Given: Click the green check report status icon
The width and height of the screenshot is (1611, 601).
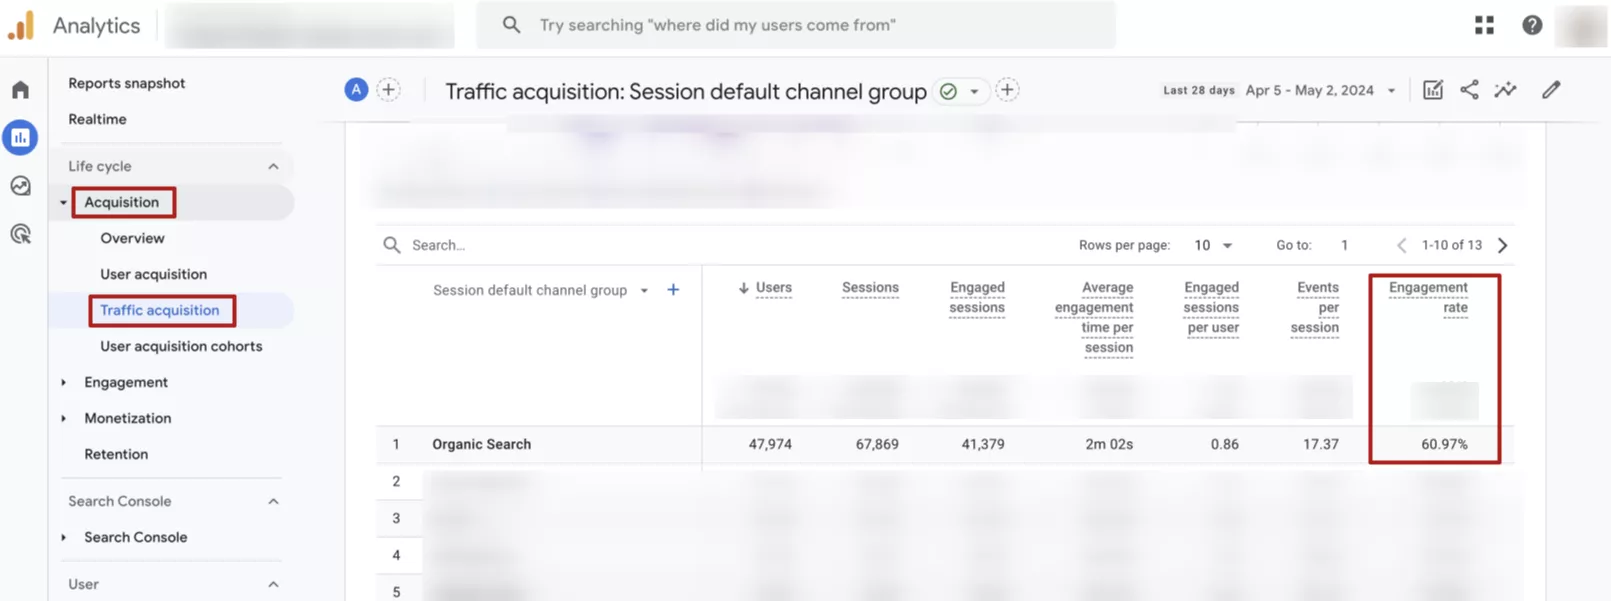Looking at the screenshot, I should click(x=948, y=91).
